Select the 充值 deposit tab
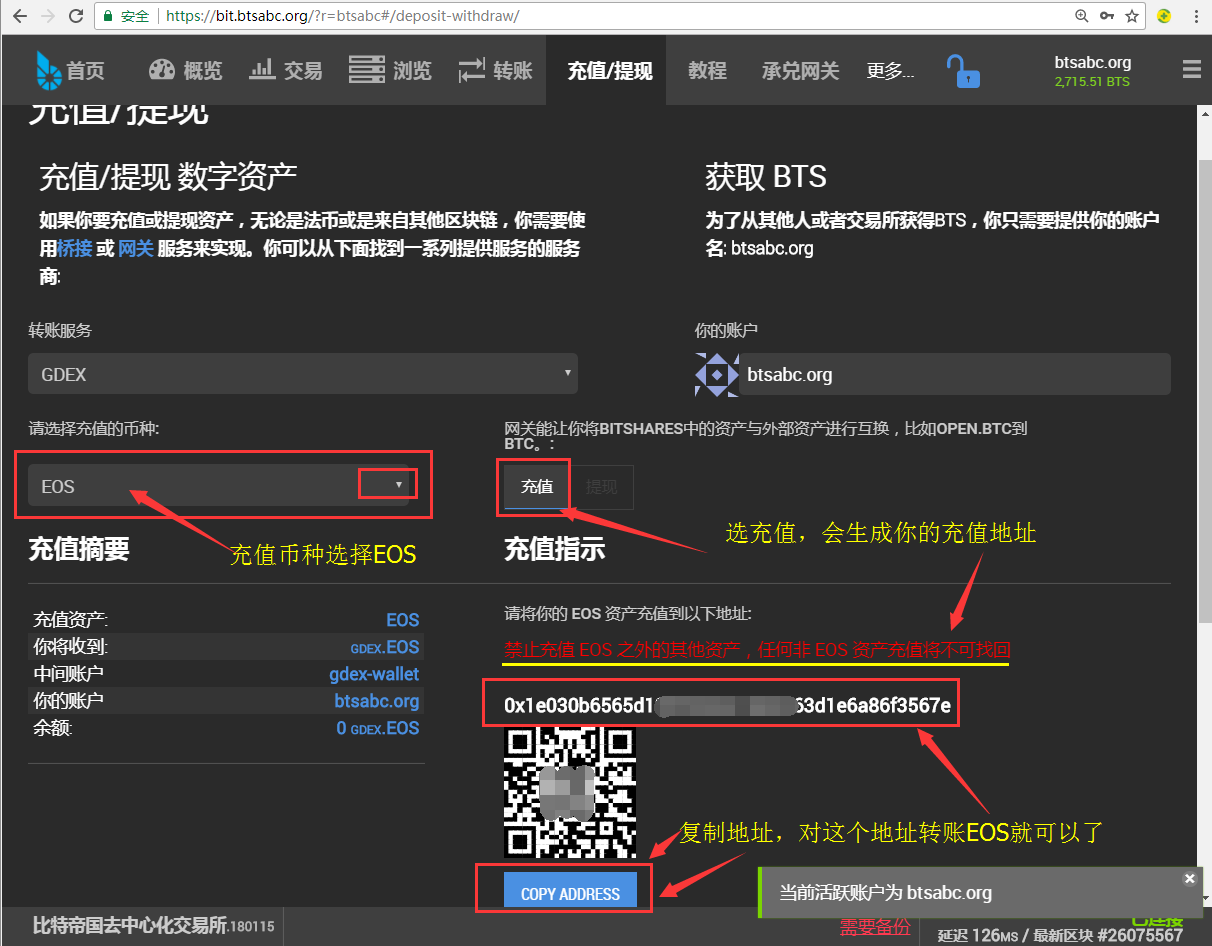Image resolution: width=1212 pixels, height=946 pixels. coord(537,487)
